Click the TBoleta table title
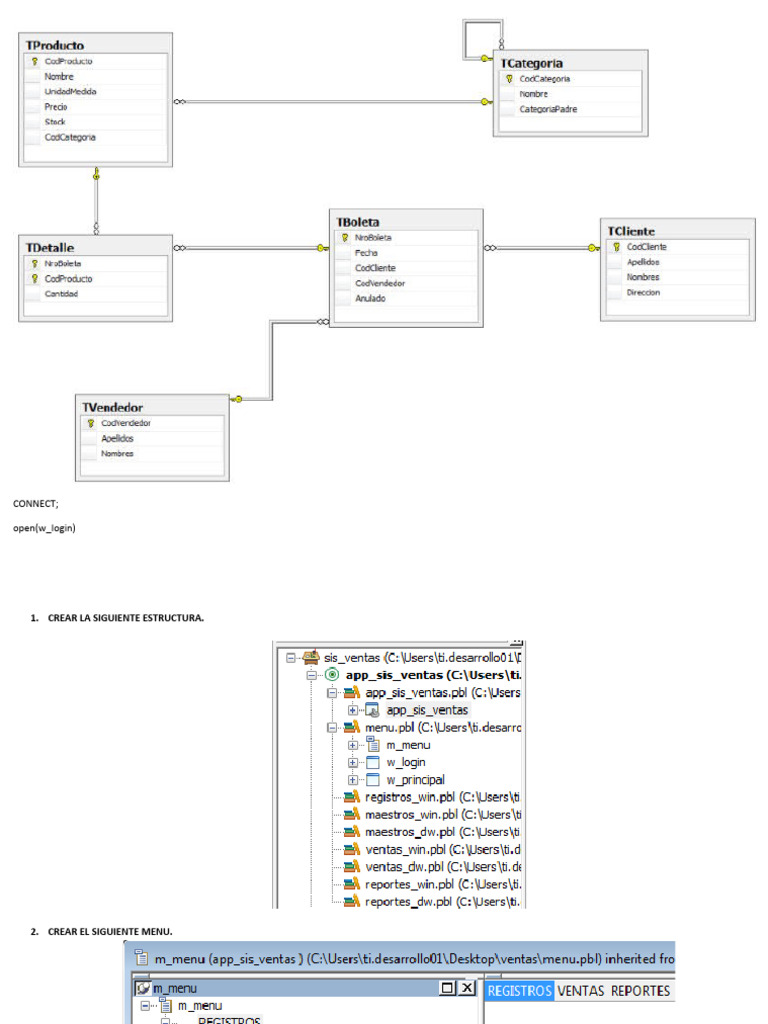Image resolution: width=768 pixels, height=1024 pixels. pos(358,222)
